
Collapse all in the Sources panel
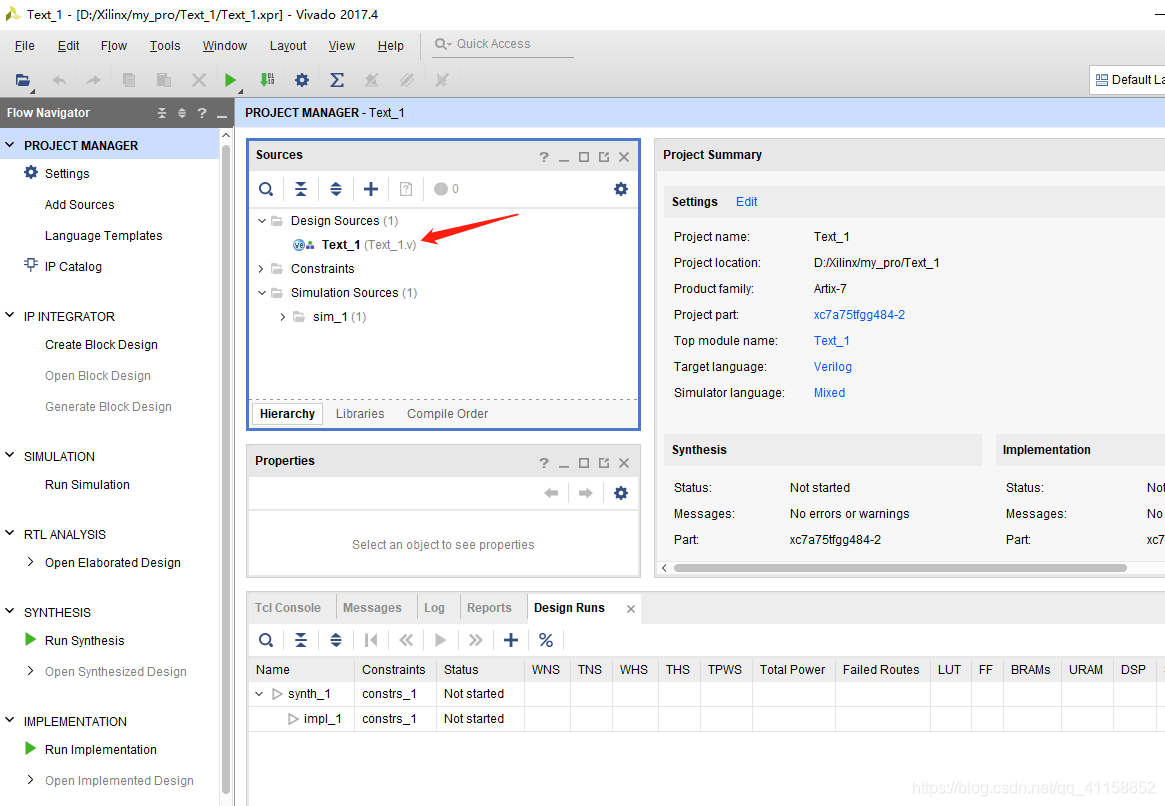coord(301,189)
